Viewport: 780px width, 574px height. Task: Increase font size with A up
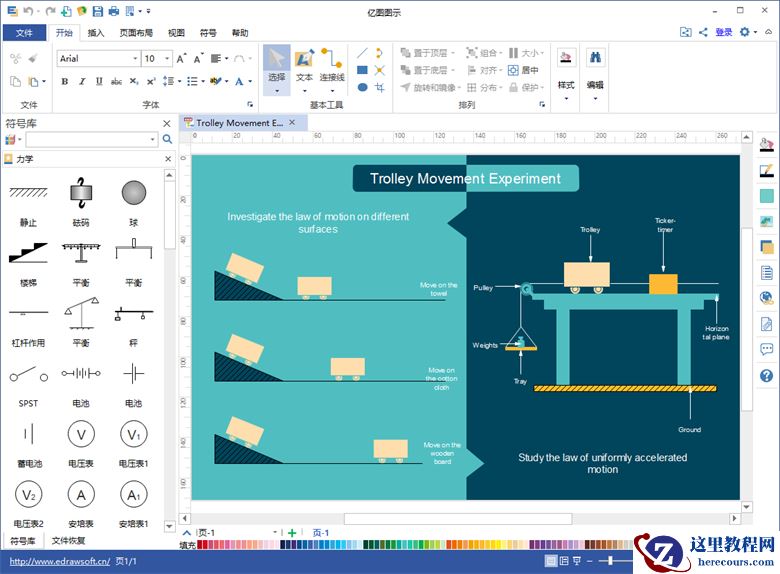182,58
